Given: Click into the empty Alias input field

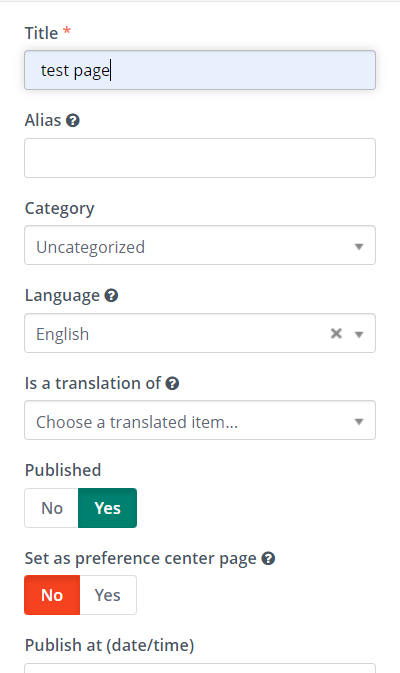Looking at the screenshot, I should tap(200, 158).
